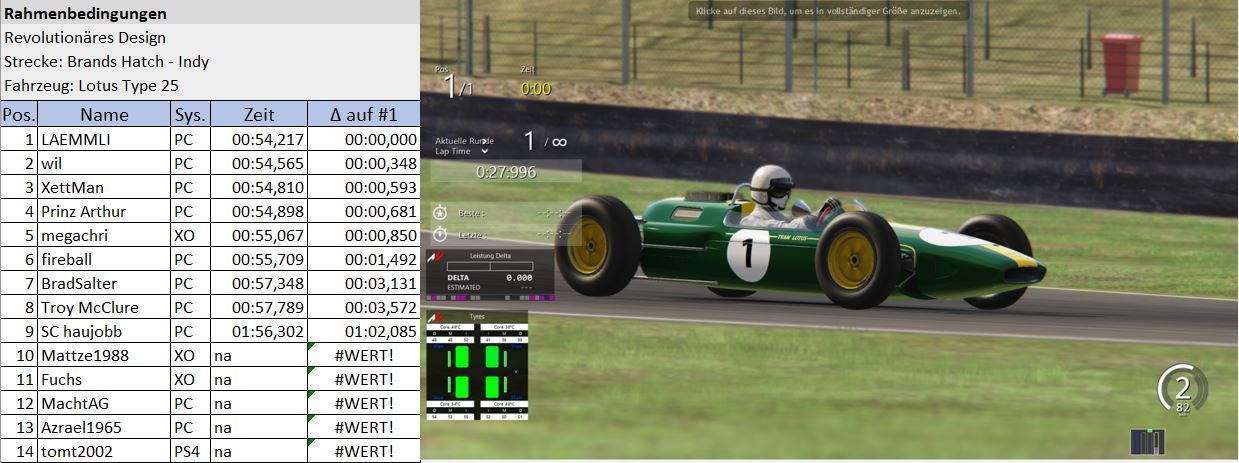Click the last lap stopwatch icon
This screenshot has width=1239, height=463.
pyautogui.click(x=440, y=235)
